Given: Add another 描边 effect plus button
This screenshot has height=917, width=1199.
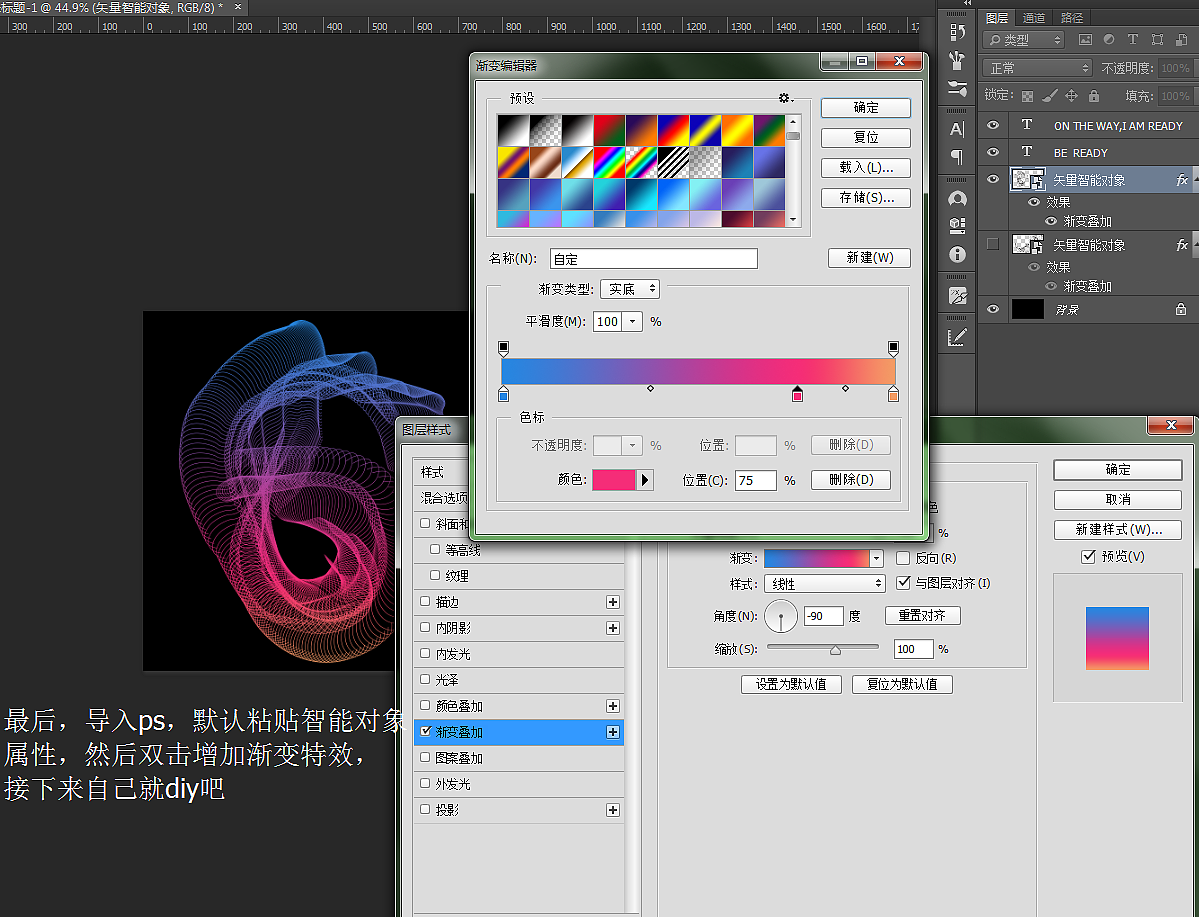Looking at the screenshot, I should [612, 602].
